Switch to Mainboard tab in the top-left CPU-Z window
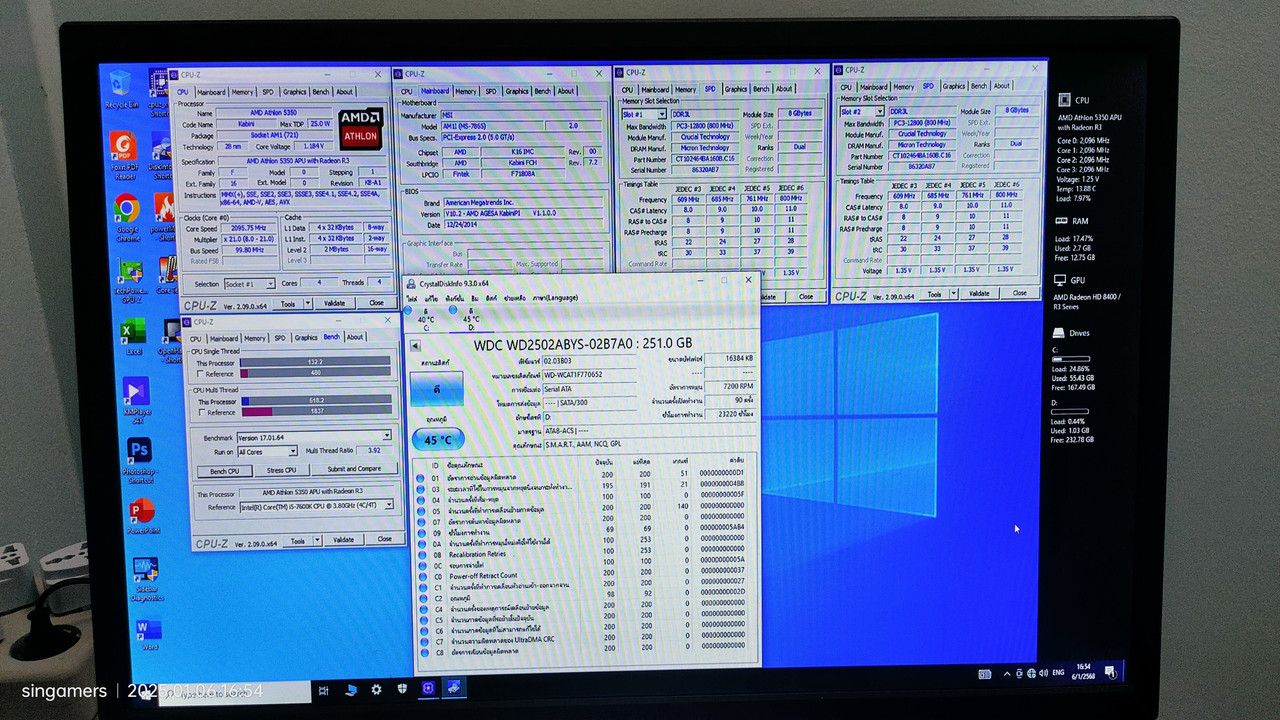 pyautogui.click(x=211, y=92)
